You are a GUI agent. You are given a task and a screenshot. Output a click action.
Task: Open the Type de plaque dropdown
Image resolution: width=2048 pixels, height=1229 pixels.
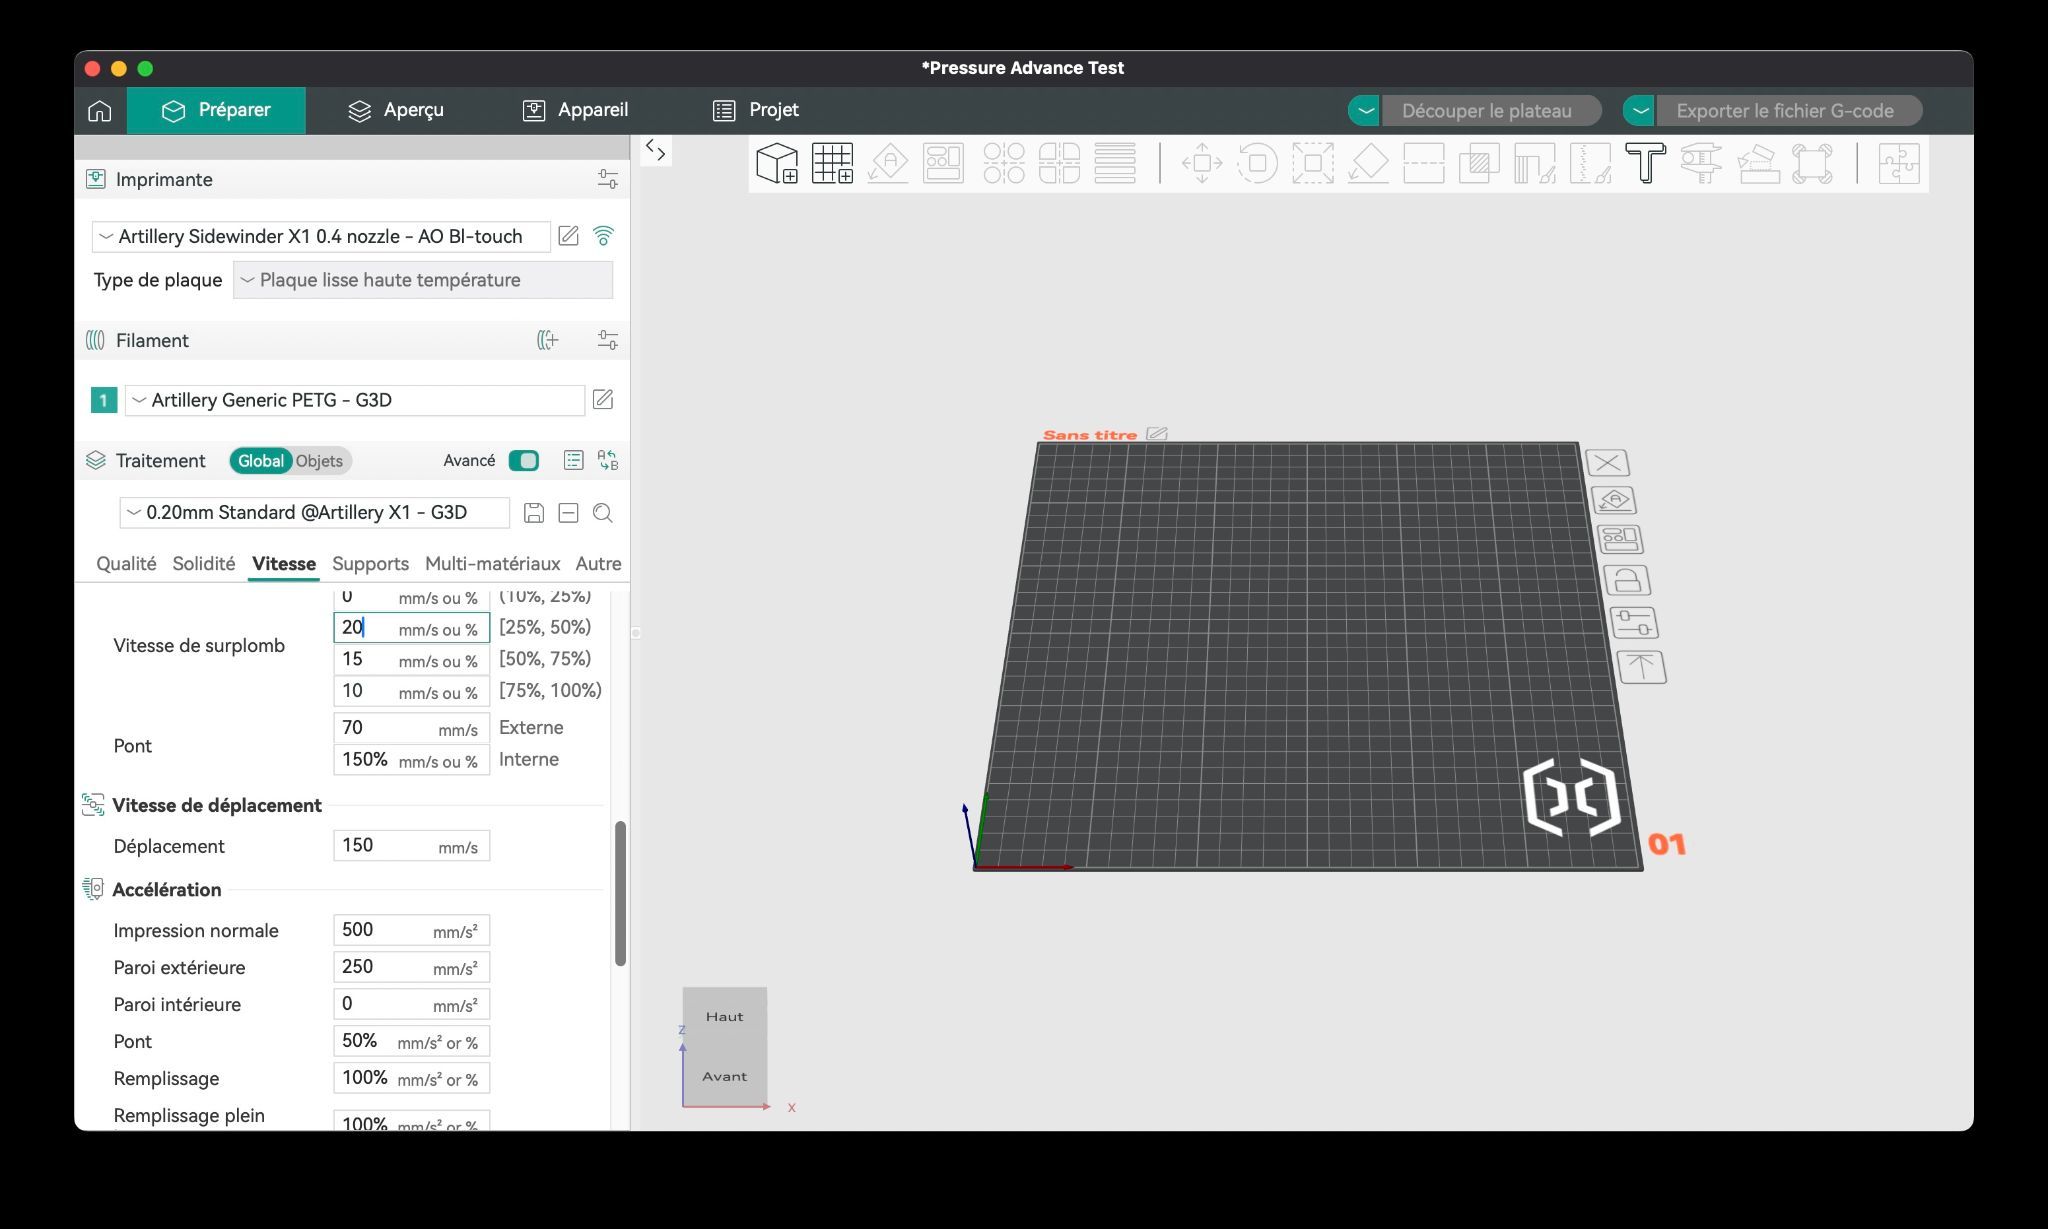coord(423,280)
